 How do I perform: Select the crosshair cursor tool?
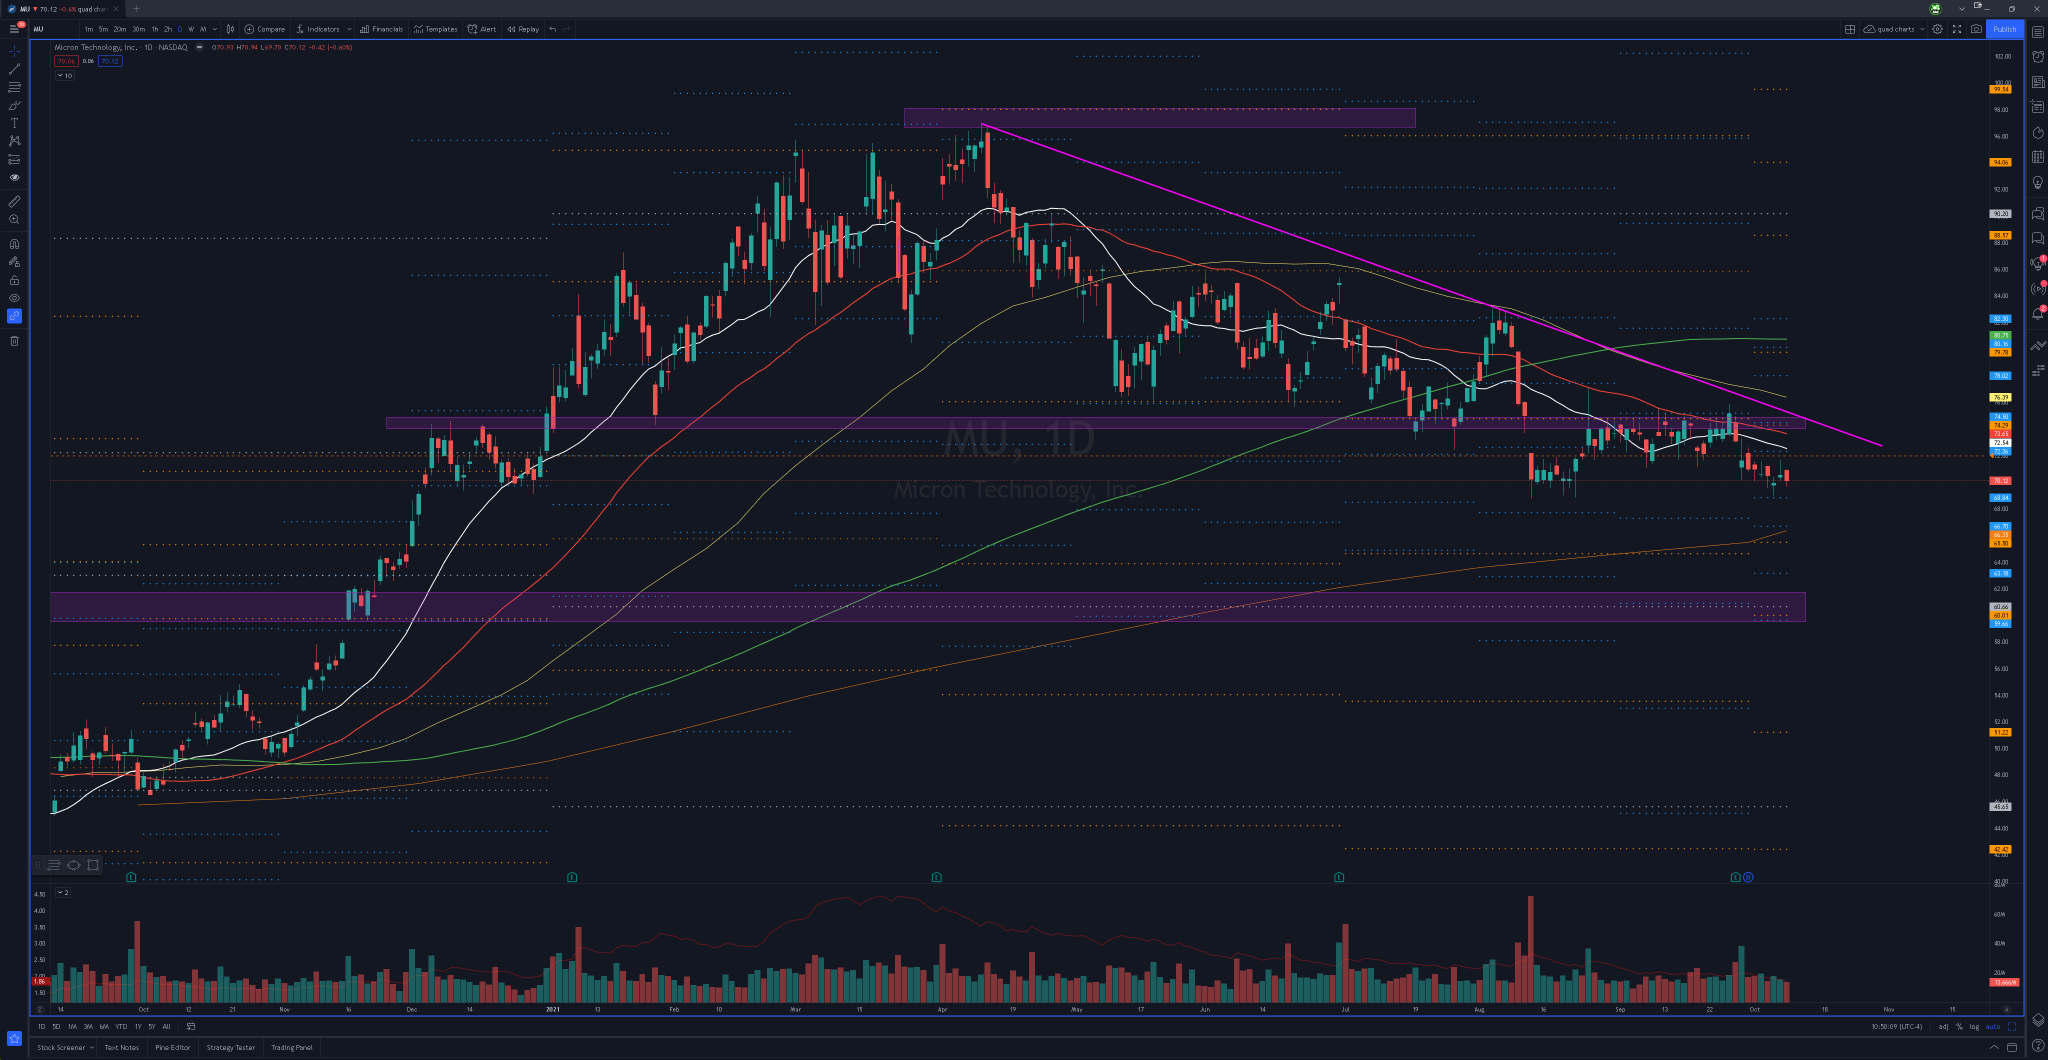(14, 50)
